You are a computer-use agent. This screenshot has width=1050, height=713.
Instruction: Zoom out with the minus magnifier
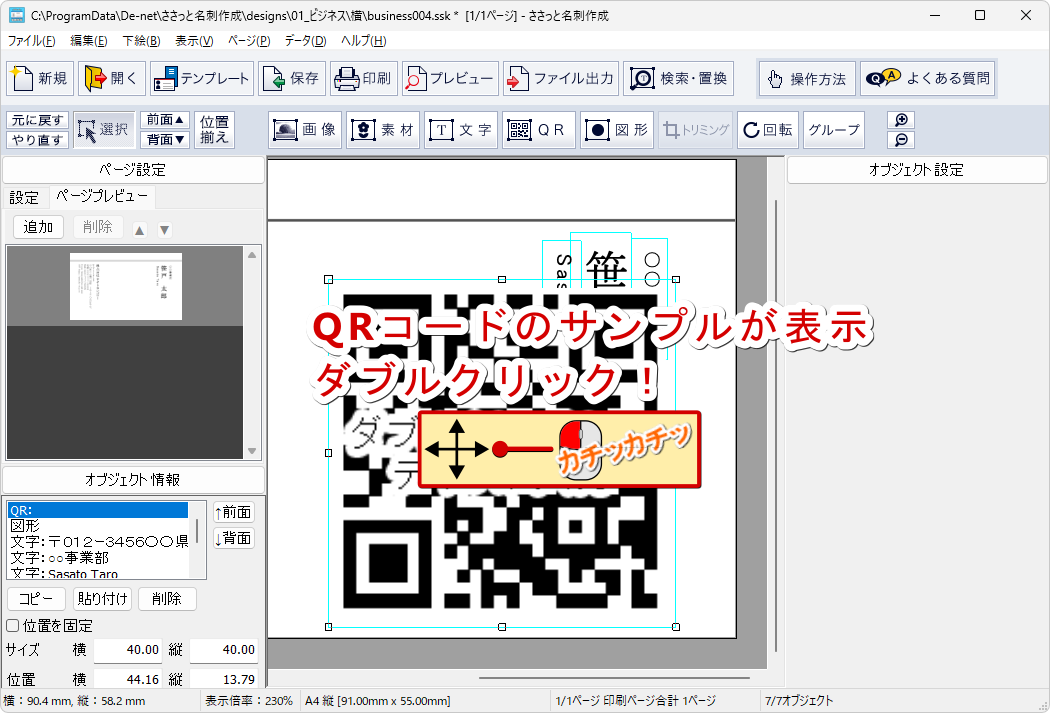(x=901, y=140)
